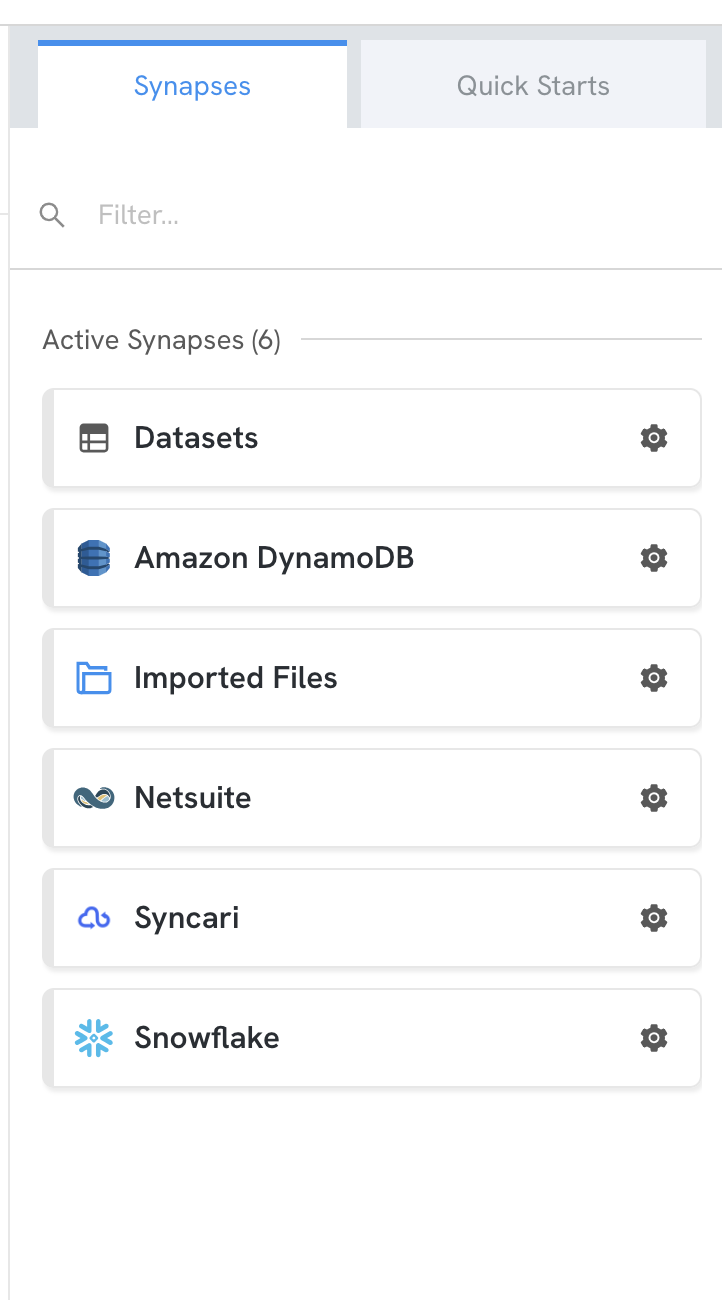Image resolution: width=722 pixels, height=1300 pixels.
Task: Select the Syncari synapse name
Action: click(x=187, y=918)
